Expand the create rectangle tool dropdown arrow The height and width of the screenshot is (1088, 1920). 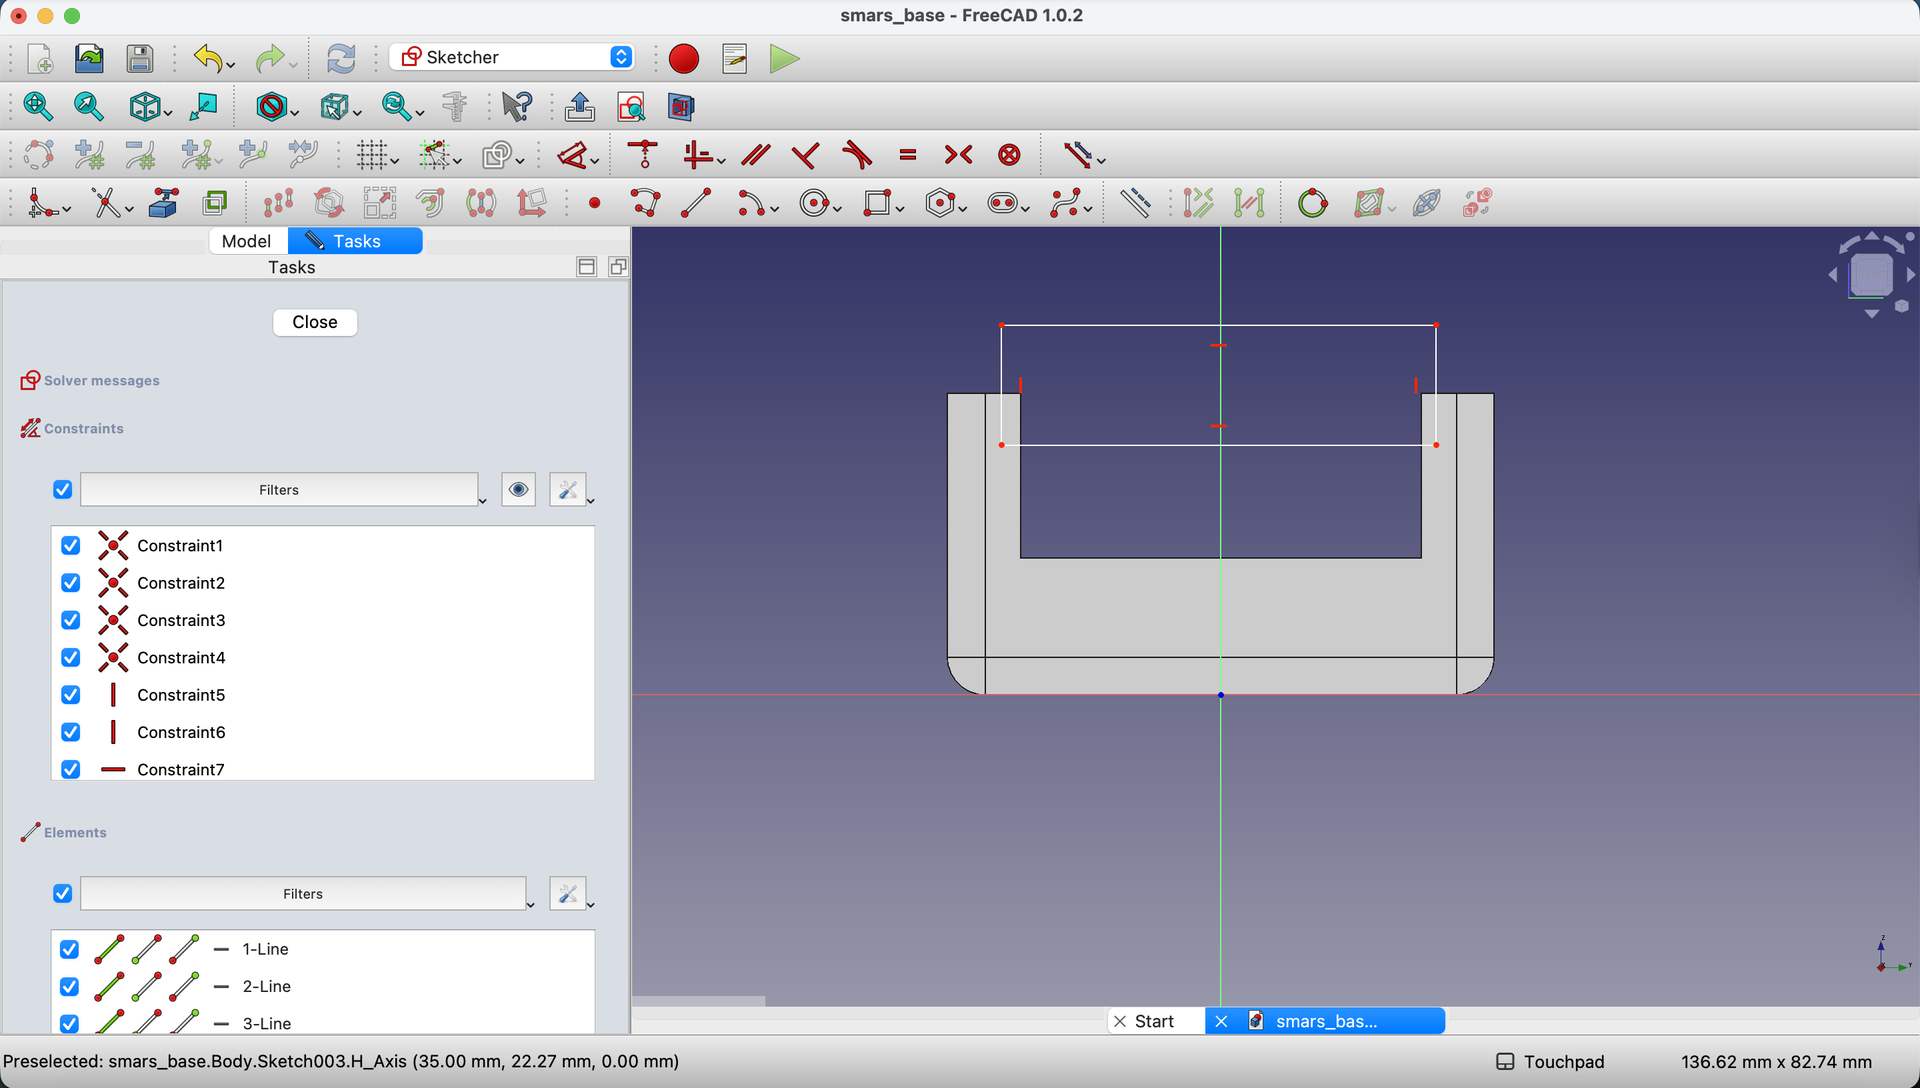(901, 209)
